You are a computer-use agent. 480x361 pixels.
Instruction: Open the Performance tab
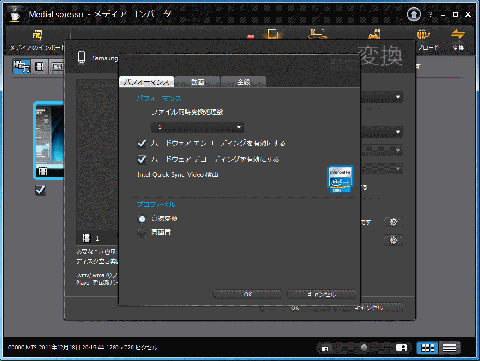pyautogui.click(x=147, y=82)
